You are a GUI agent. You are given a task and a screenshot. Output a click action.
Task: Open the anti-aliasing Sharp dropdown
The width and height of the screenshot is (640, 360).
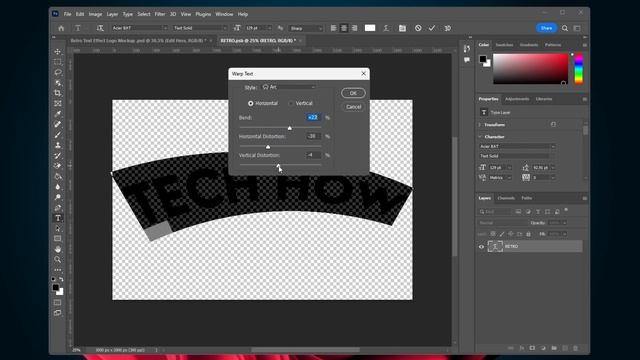(306, 28)
